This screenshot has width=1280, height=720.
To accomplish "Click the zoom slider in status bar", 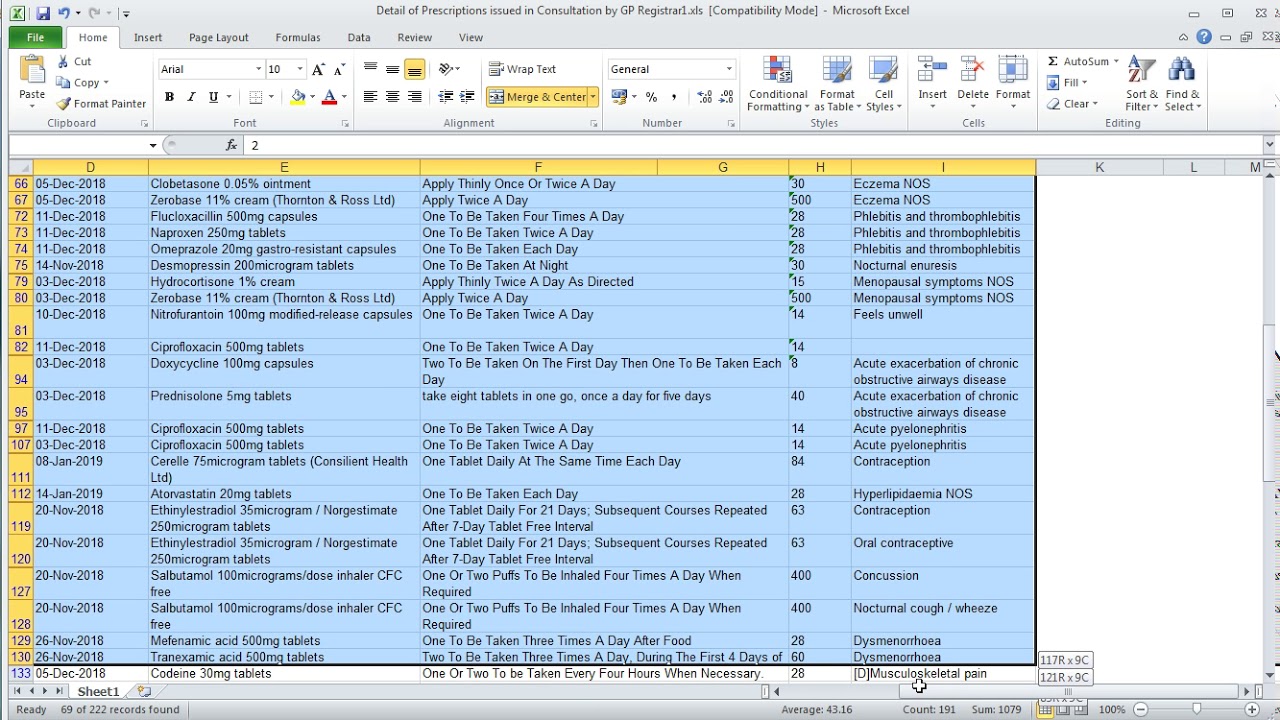I will pyautogui.click(x=1196, y=709).
